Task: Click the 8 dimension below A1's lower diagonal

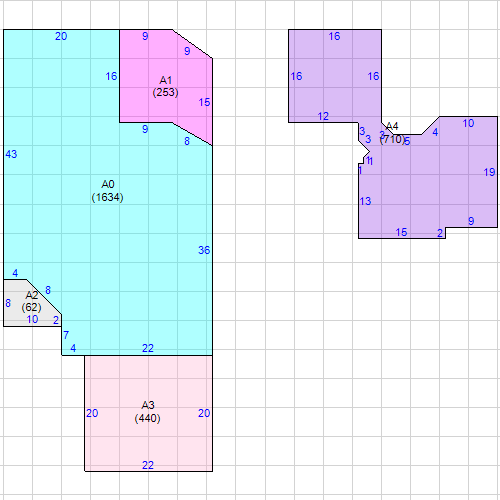Action: (187, 141)
